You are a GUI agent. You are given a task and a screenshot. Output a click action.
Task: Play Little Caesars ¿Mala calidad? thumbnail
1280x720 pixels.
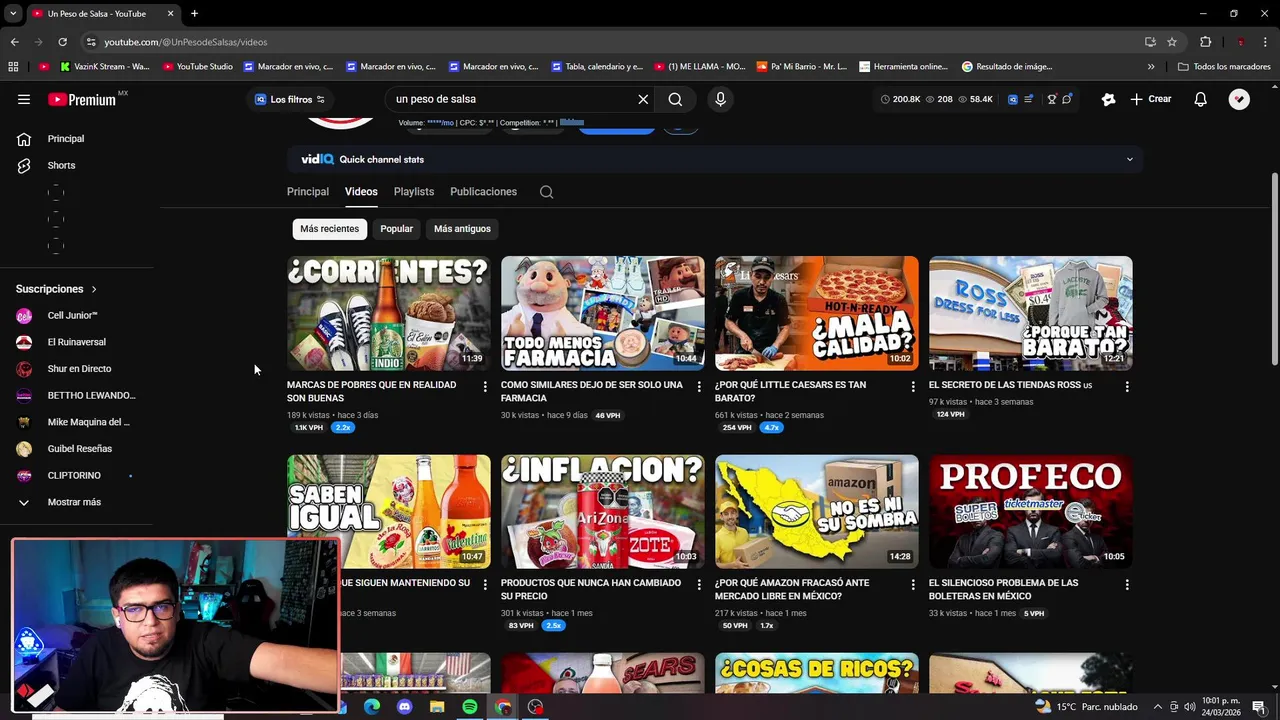(817, 313)
